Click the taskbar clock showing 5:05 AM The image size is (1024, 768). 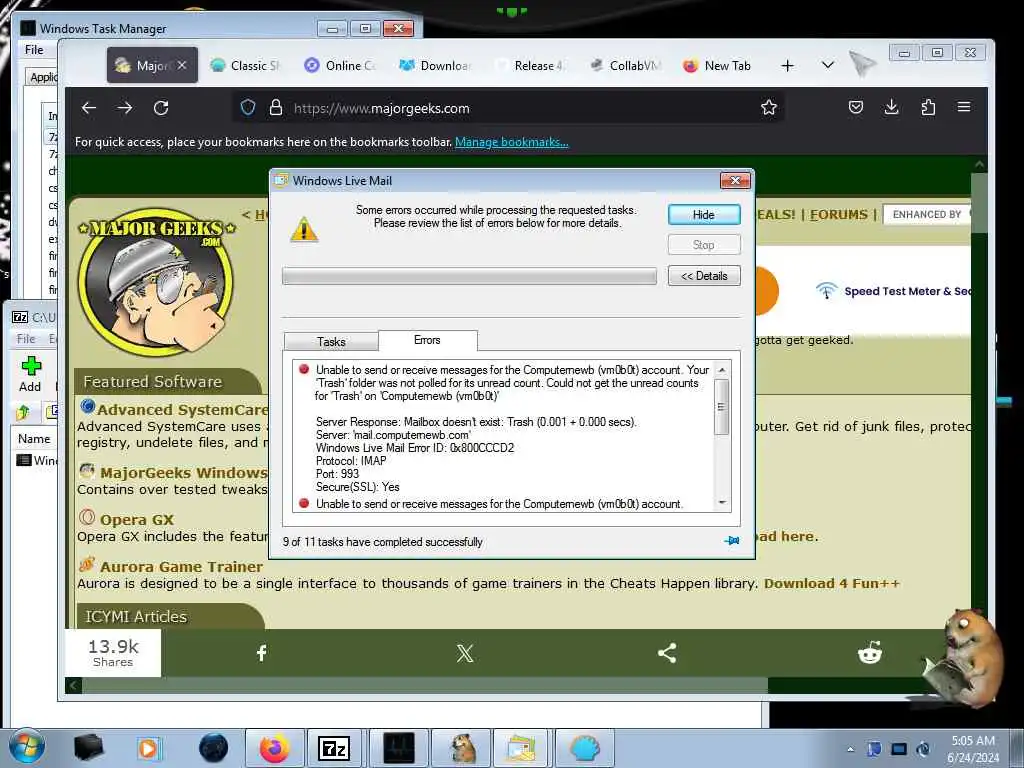point(973,749)
